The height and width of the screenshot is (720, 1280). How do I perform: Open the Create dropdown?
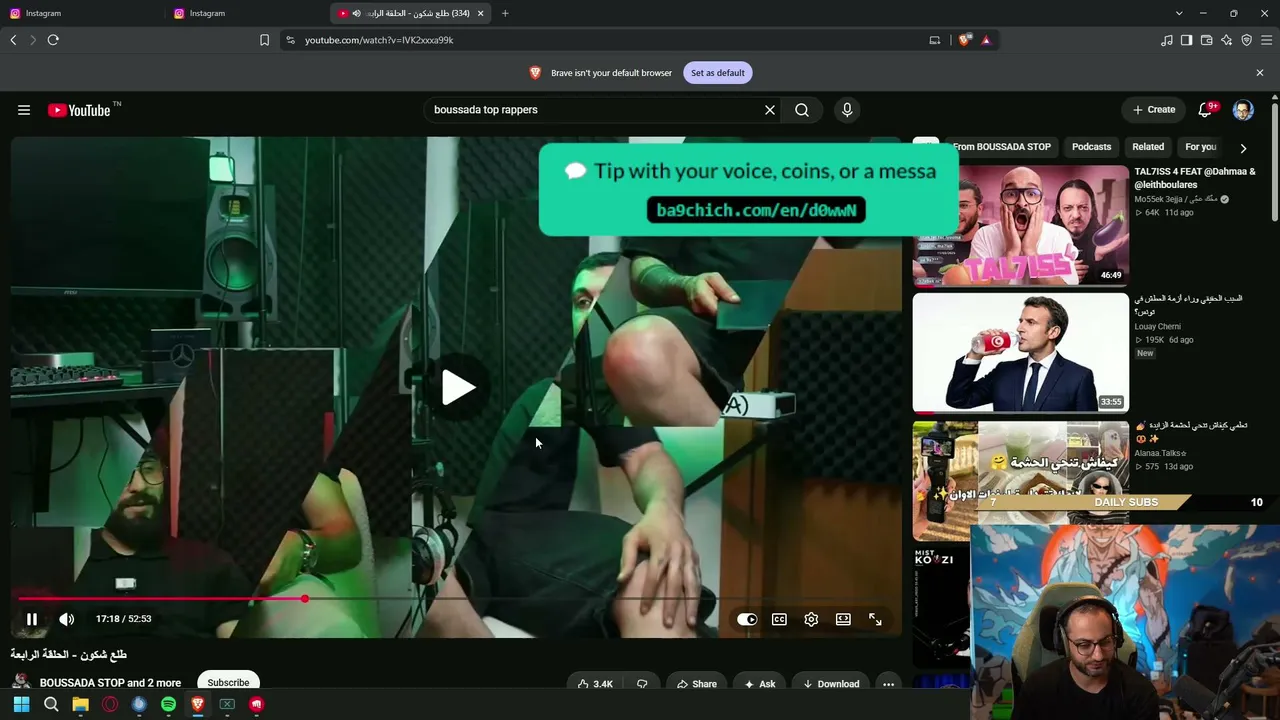tap(1154, 110)
